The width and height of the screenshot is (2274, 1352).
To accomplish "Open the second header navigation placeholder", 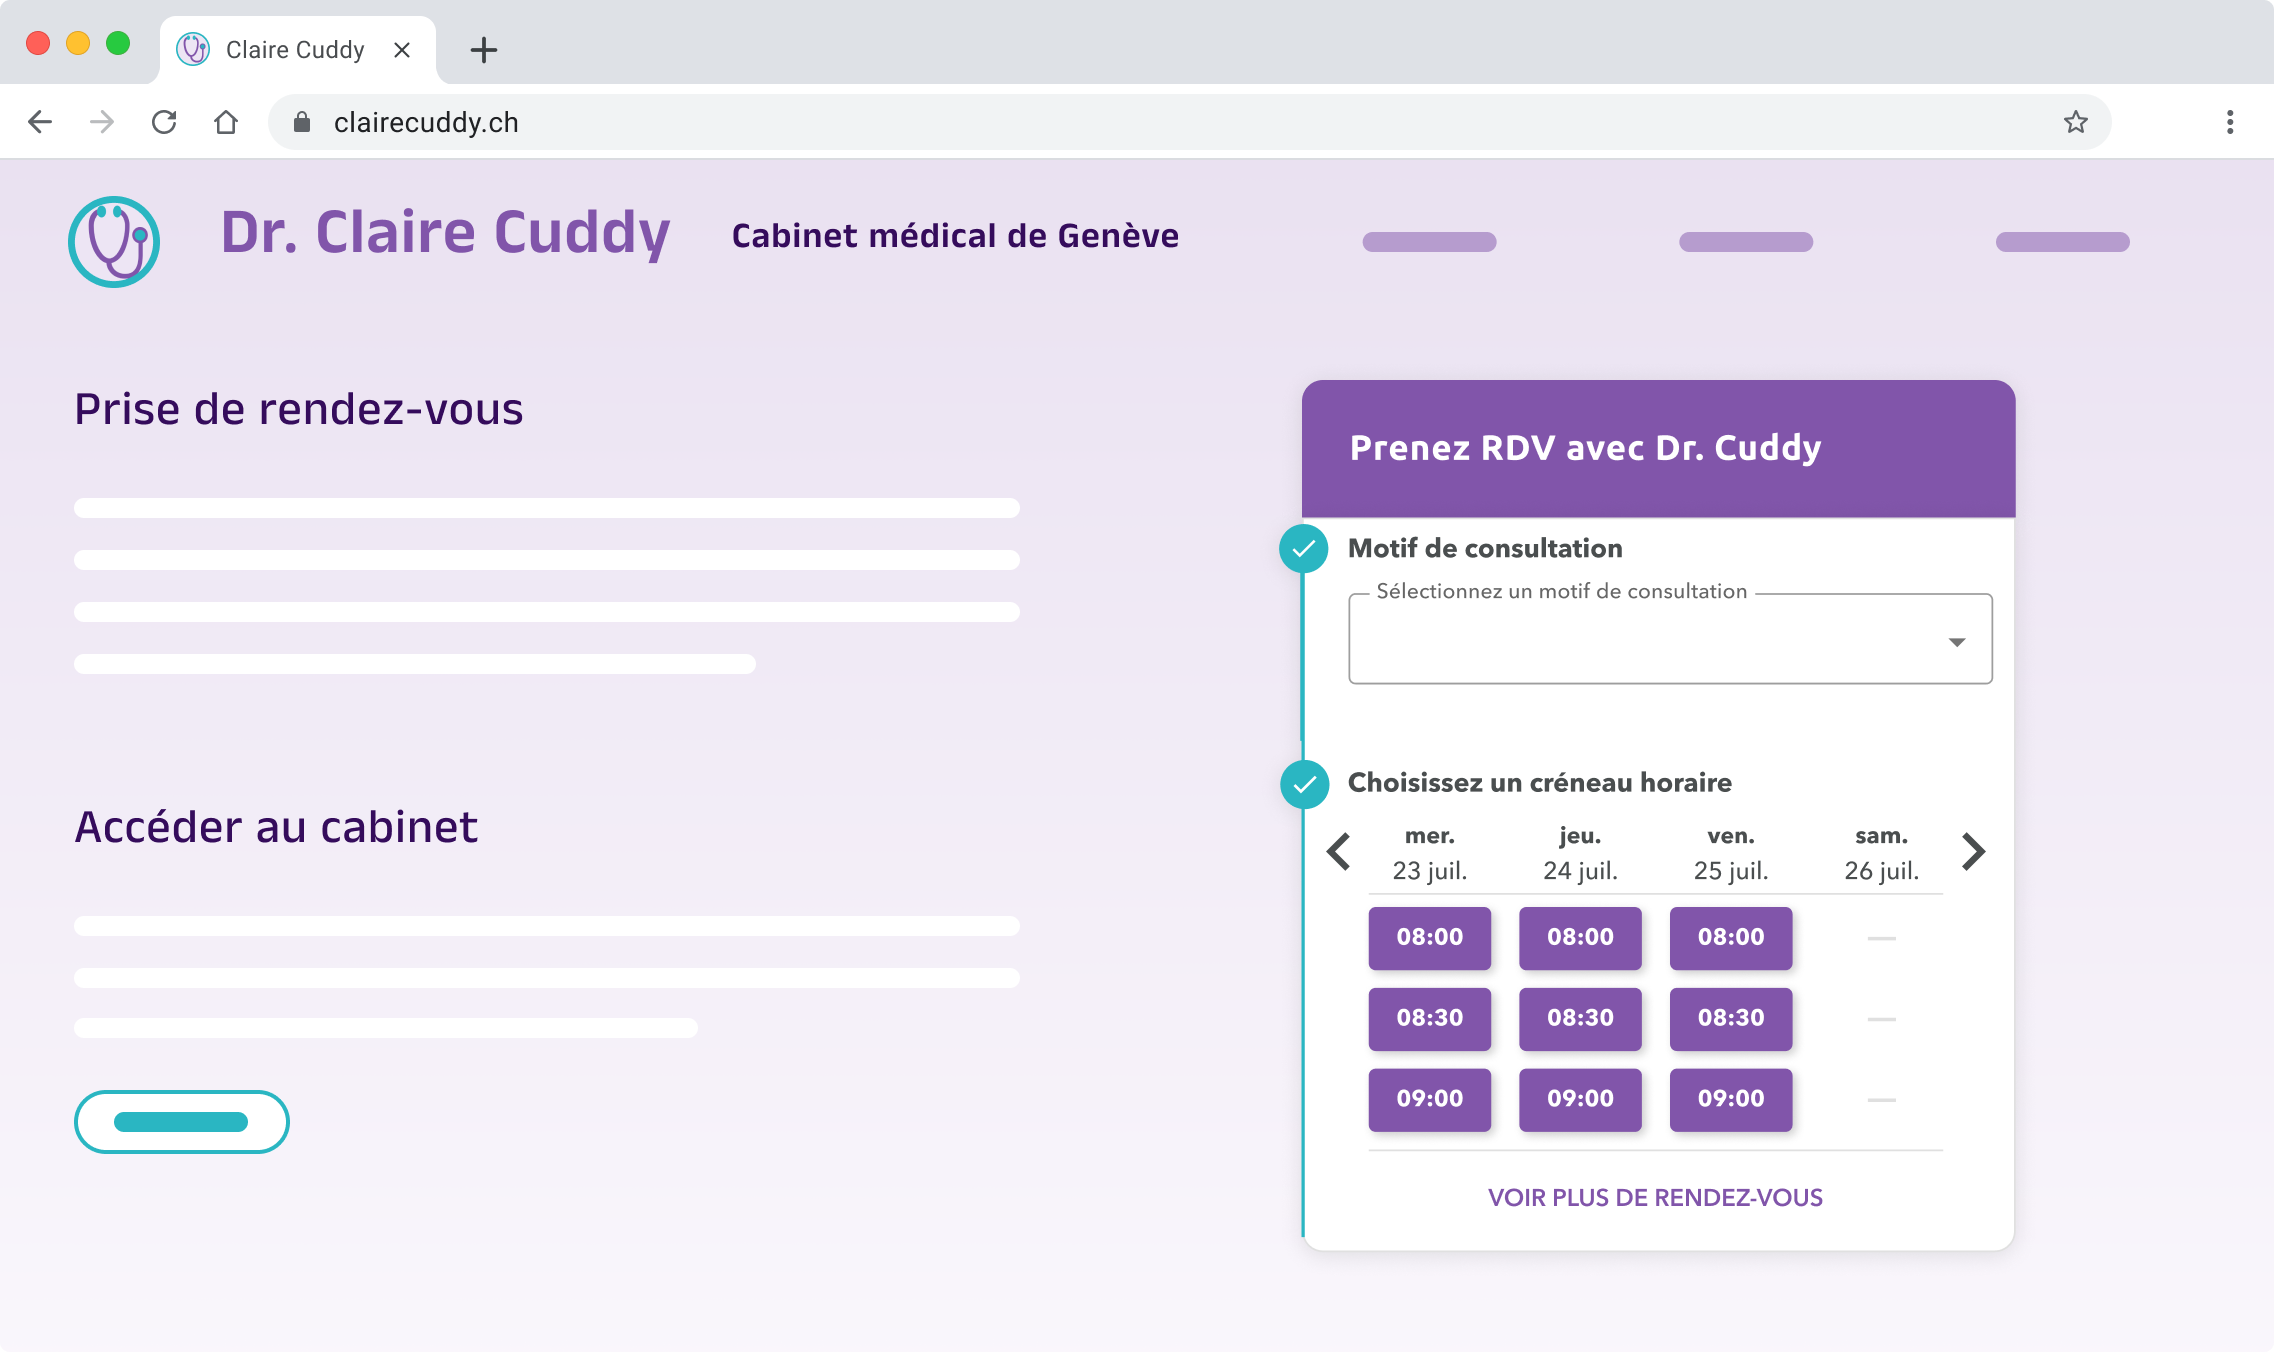I will tap(1746, 241).
